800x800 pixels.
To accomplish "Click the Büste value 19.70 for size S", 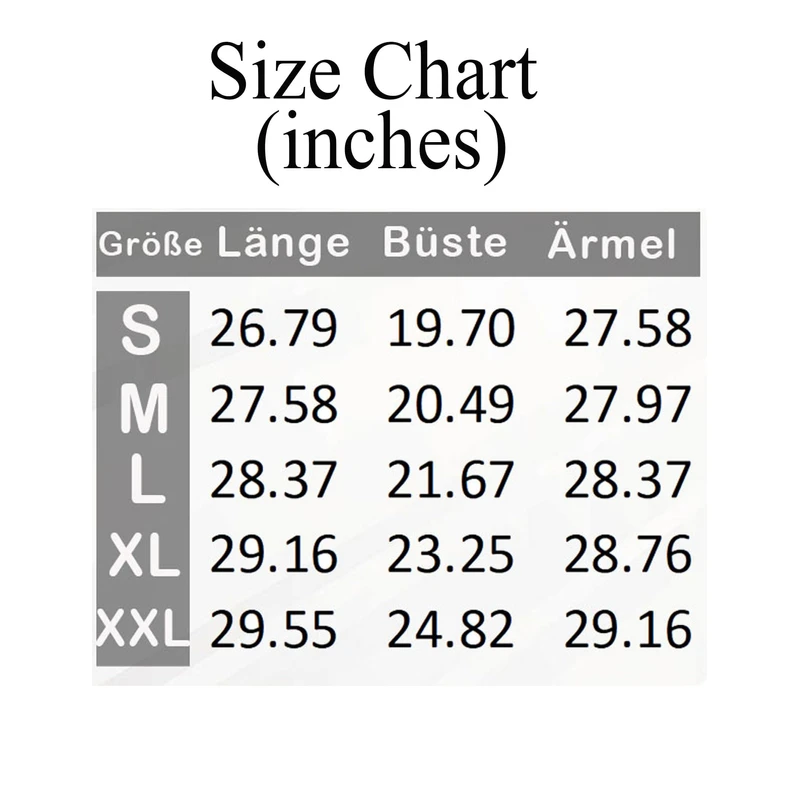I will coord(451,331).
